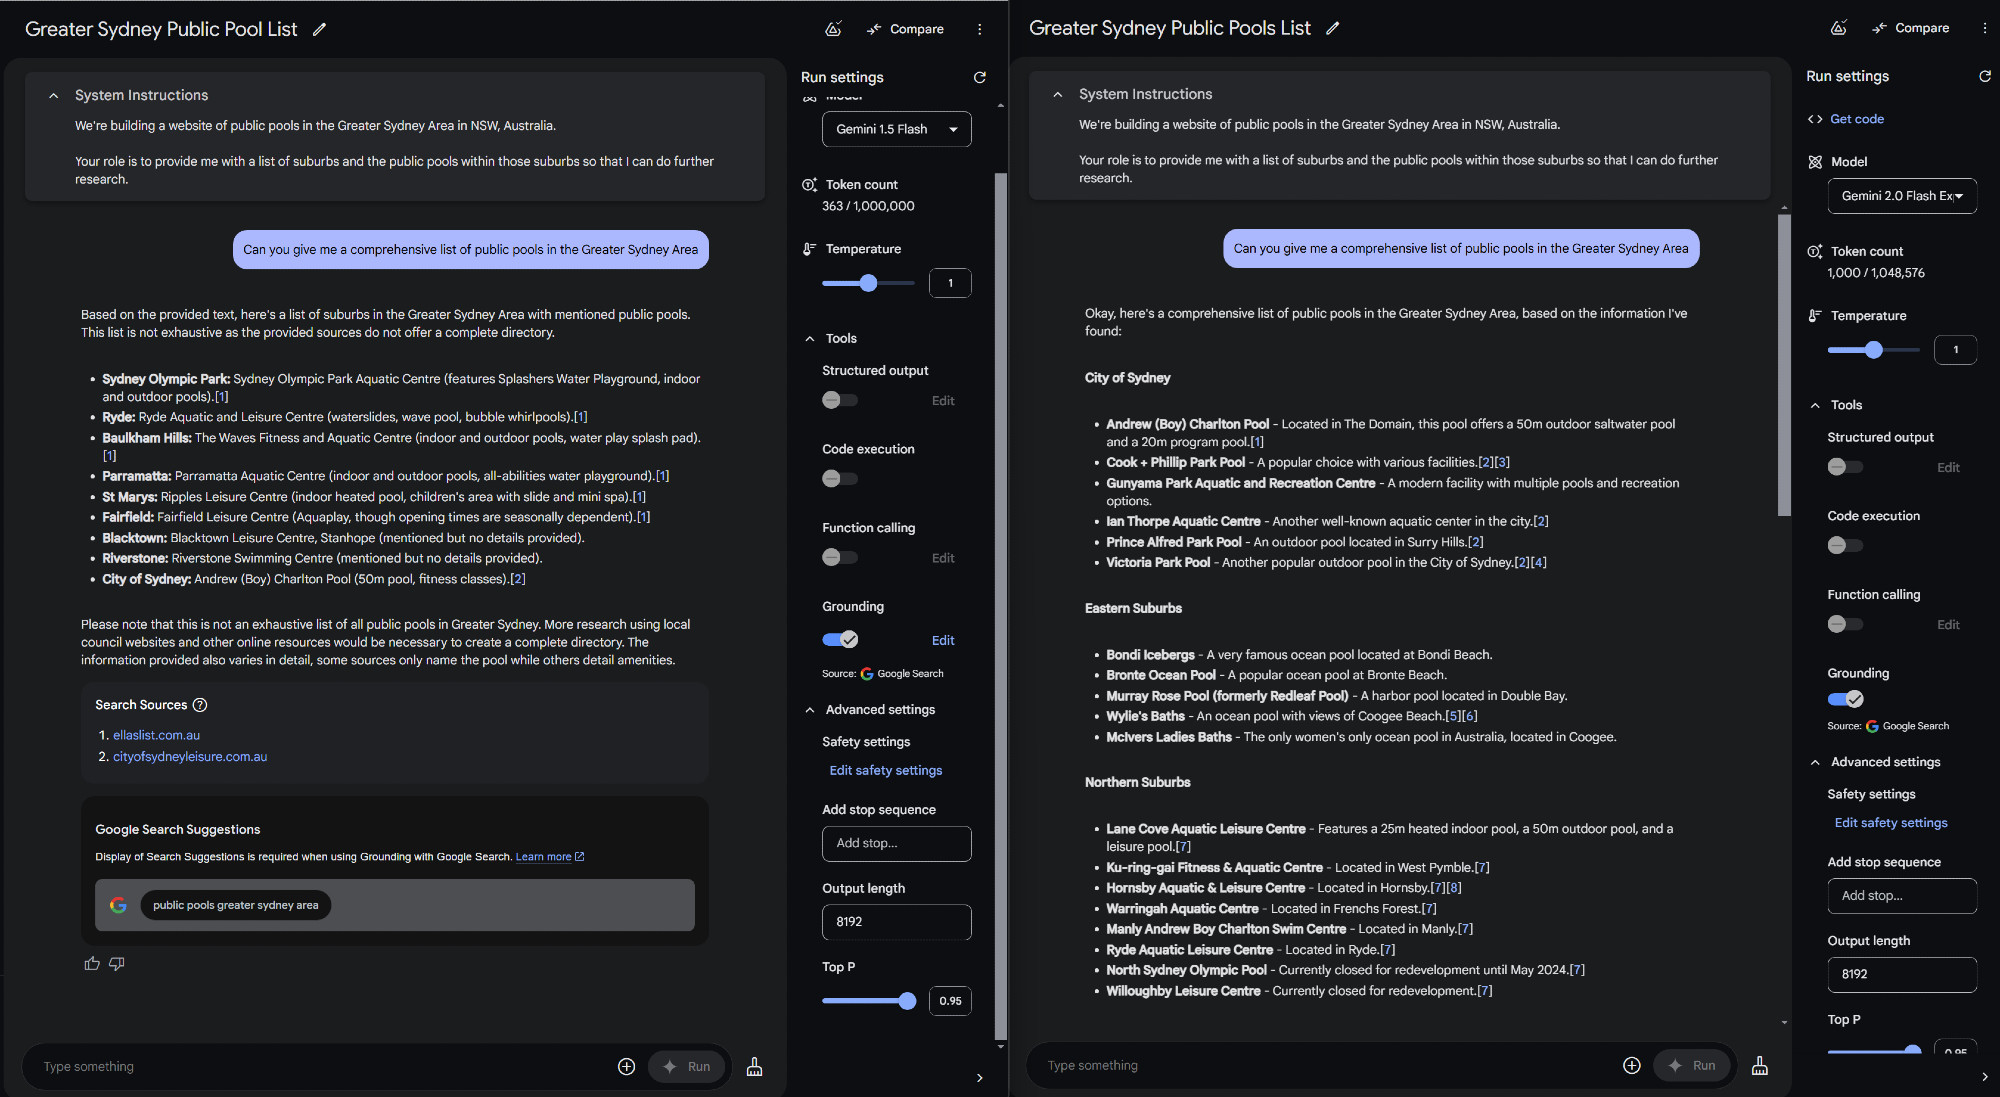The image size is (2000, 1097).
Task: Collapse System Instructions in the right window
Action: pyautogui.click(x=1058, y=94)
